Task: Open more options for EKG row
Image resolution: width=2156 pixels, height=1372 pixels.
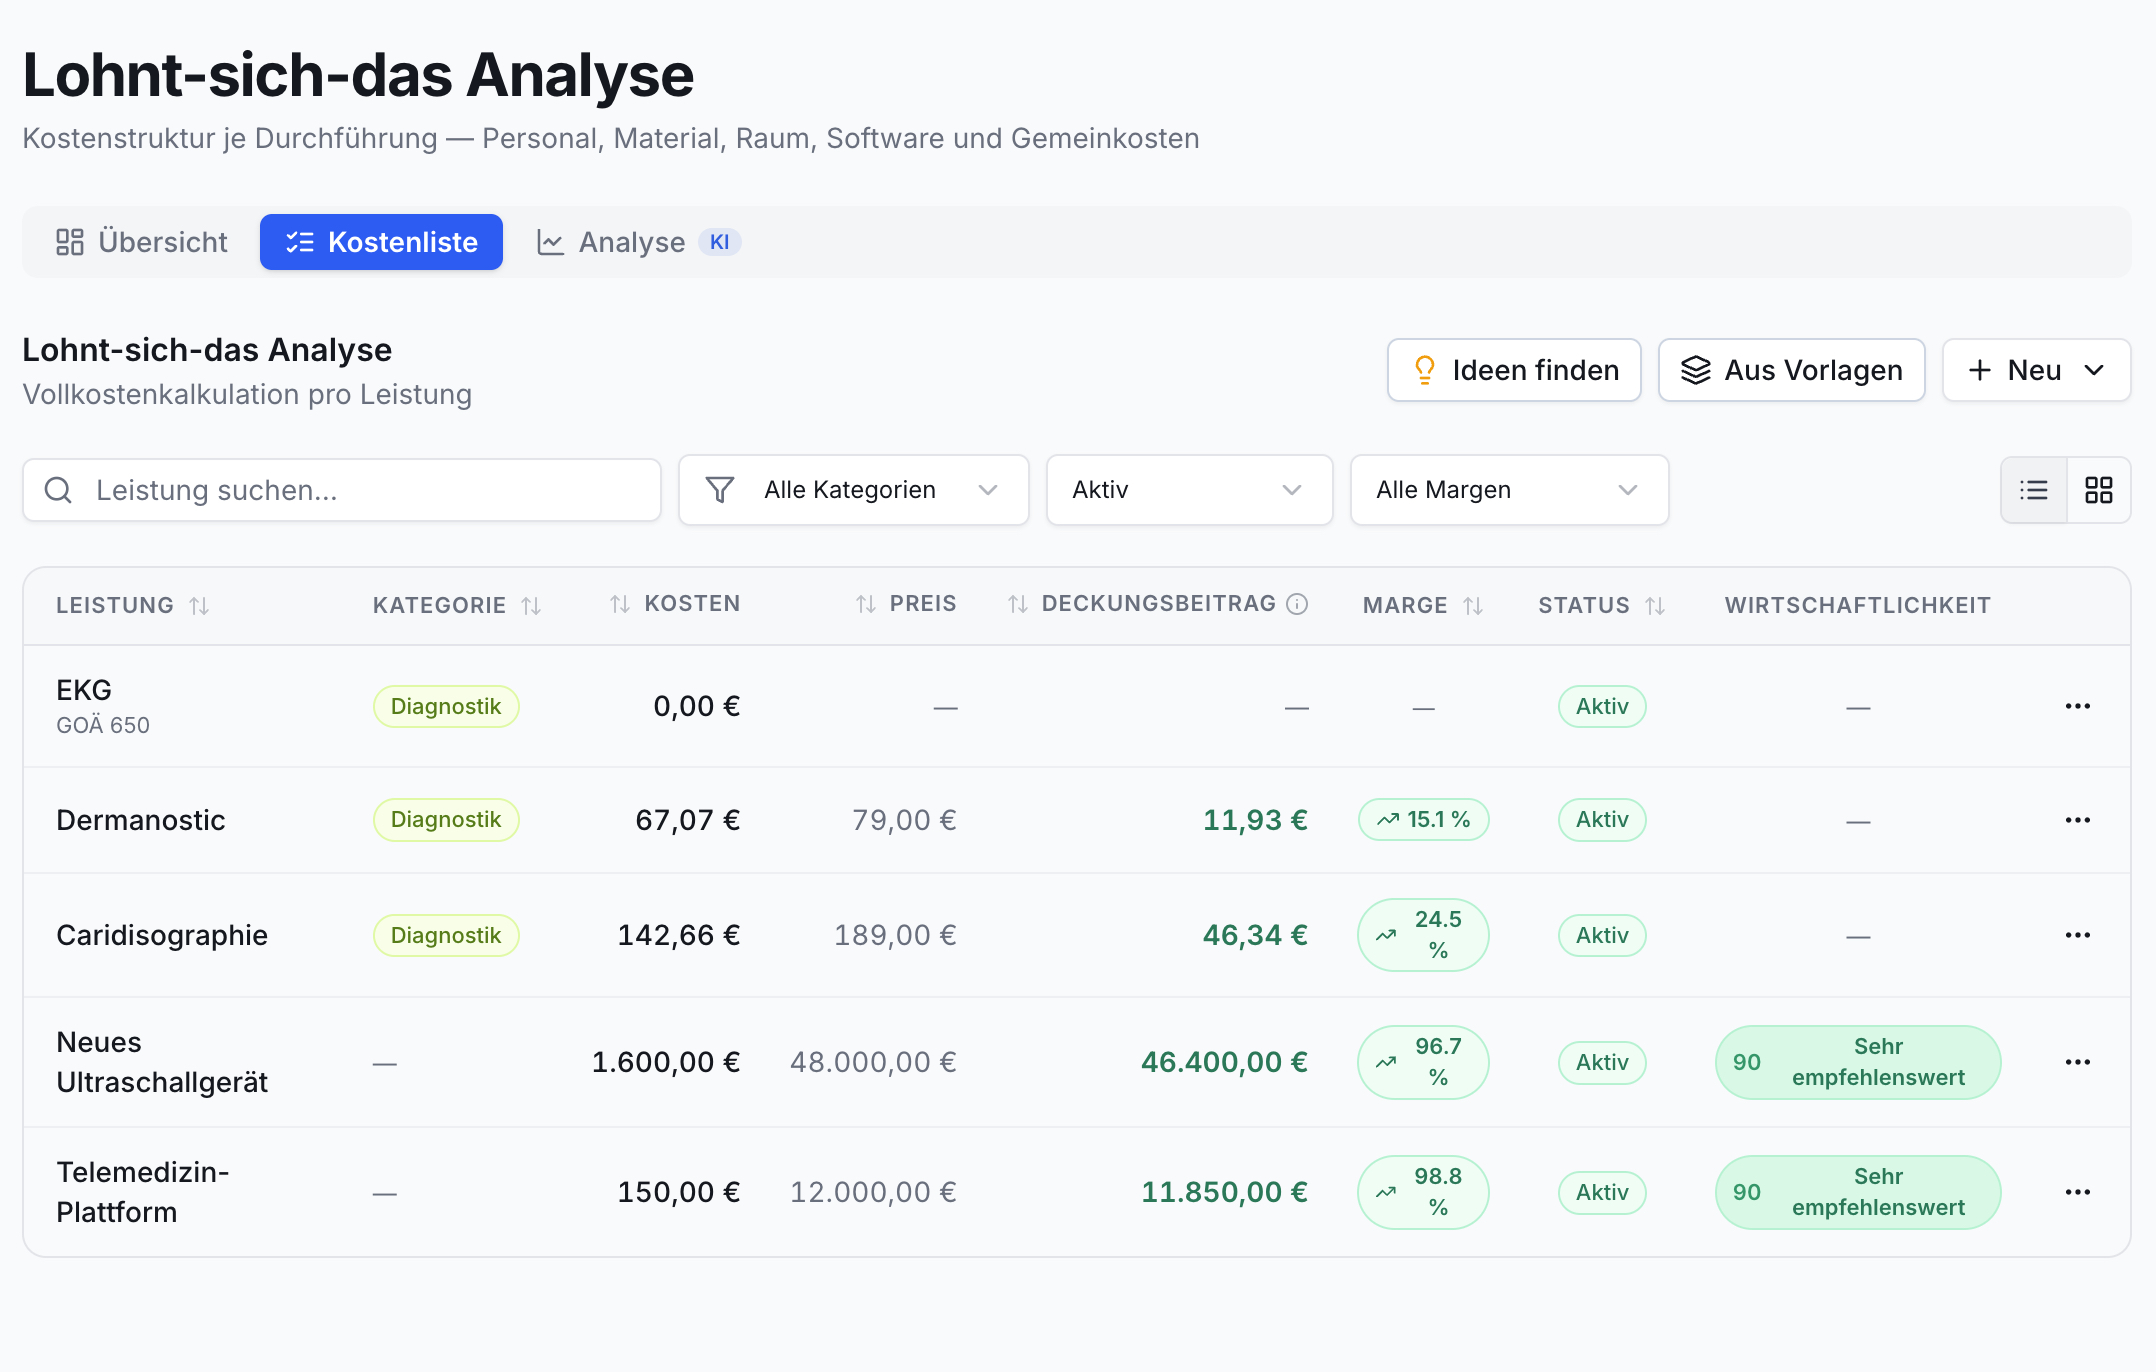Action: [x=2078, y=706]
